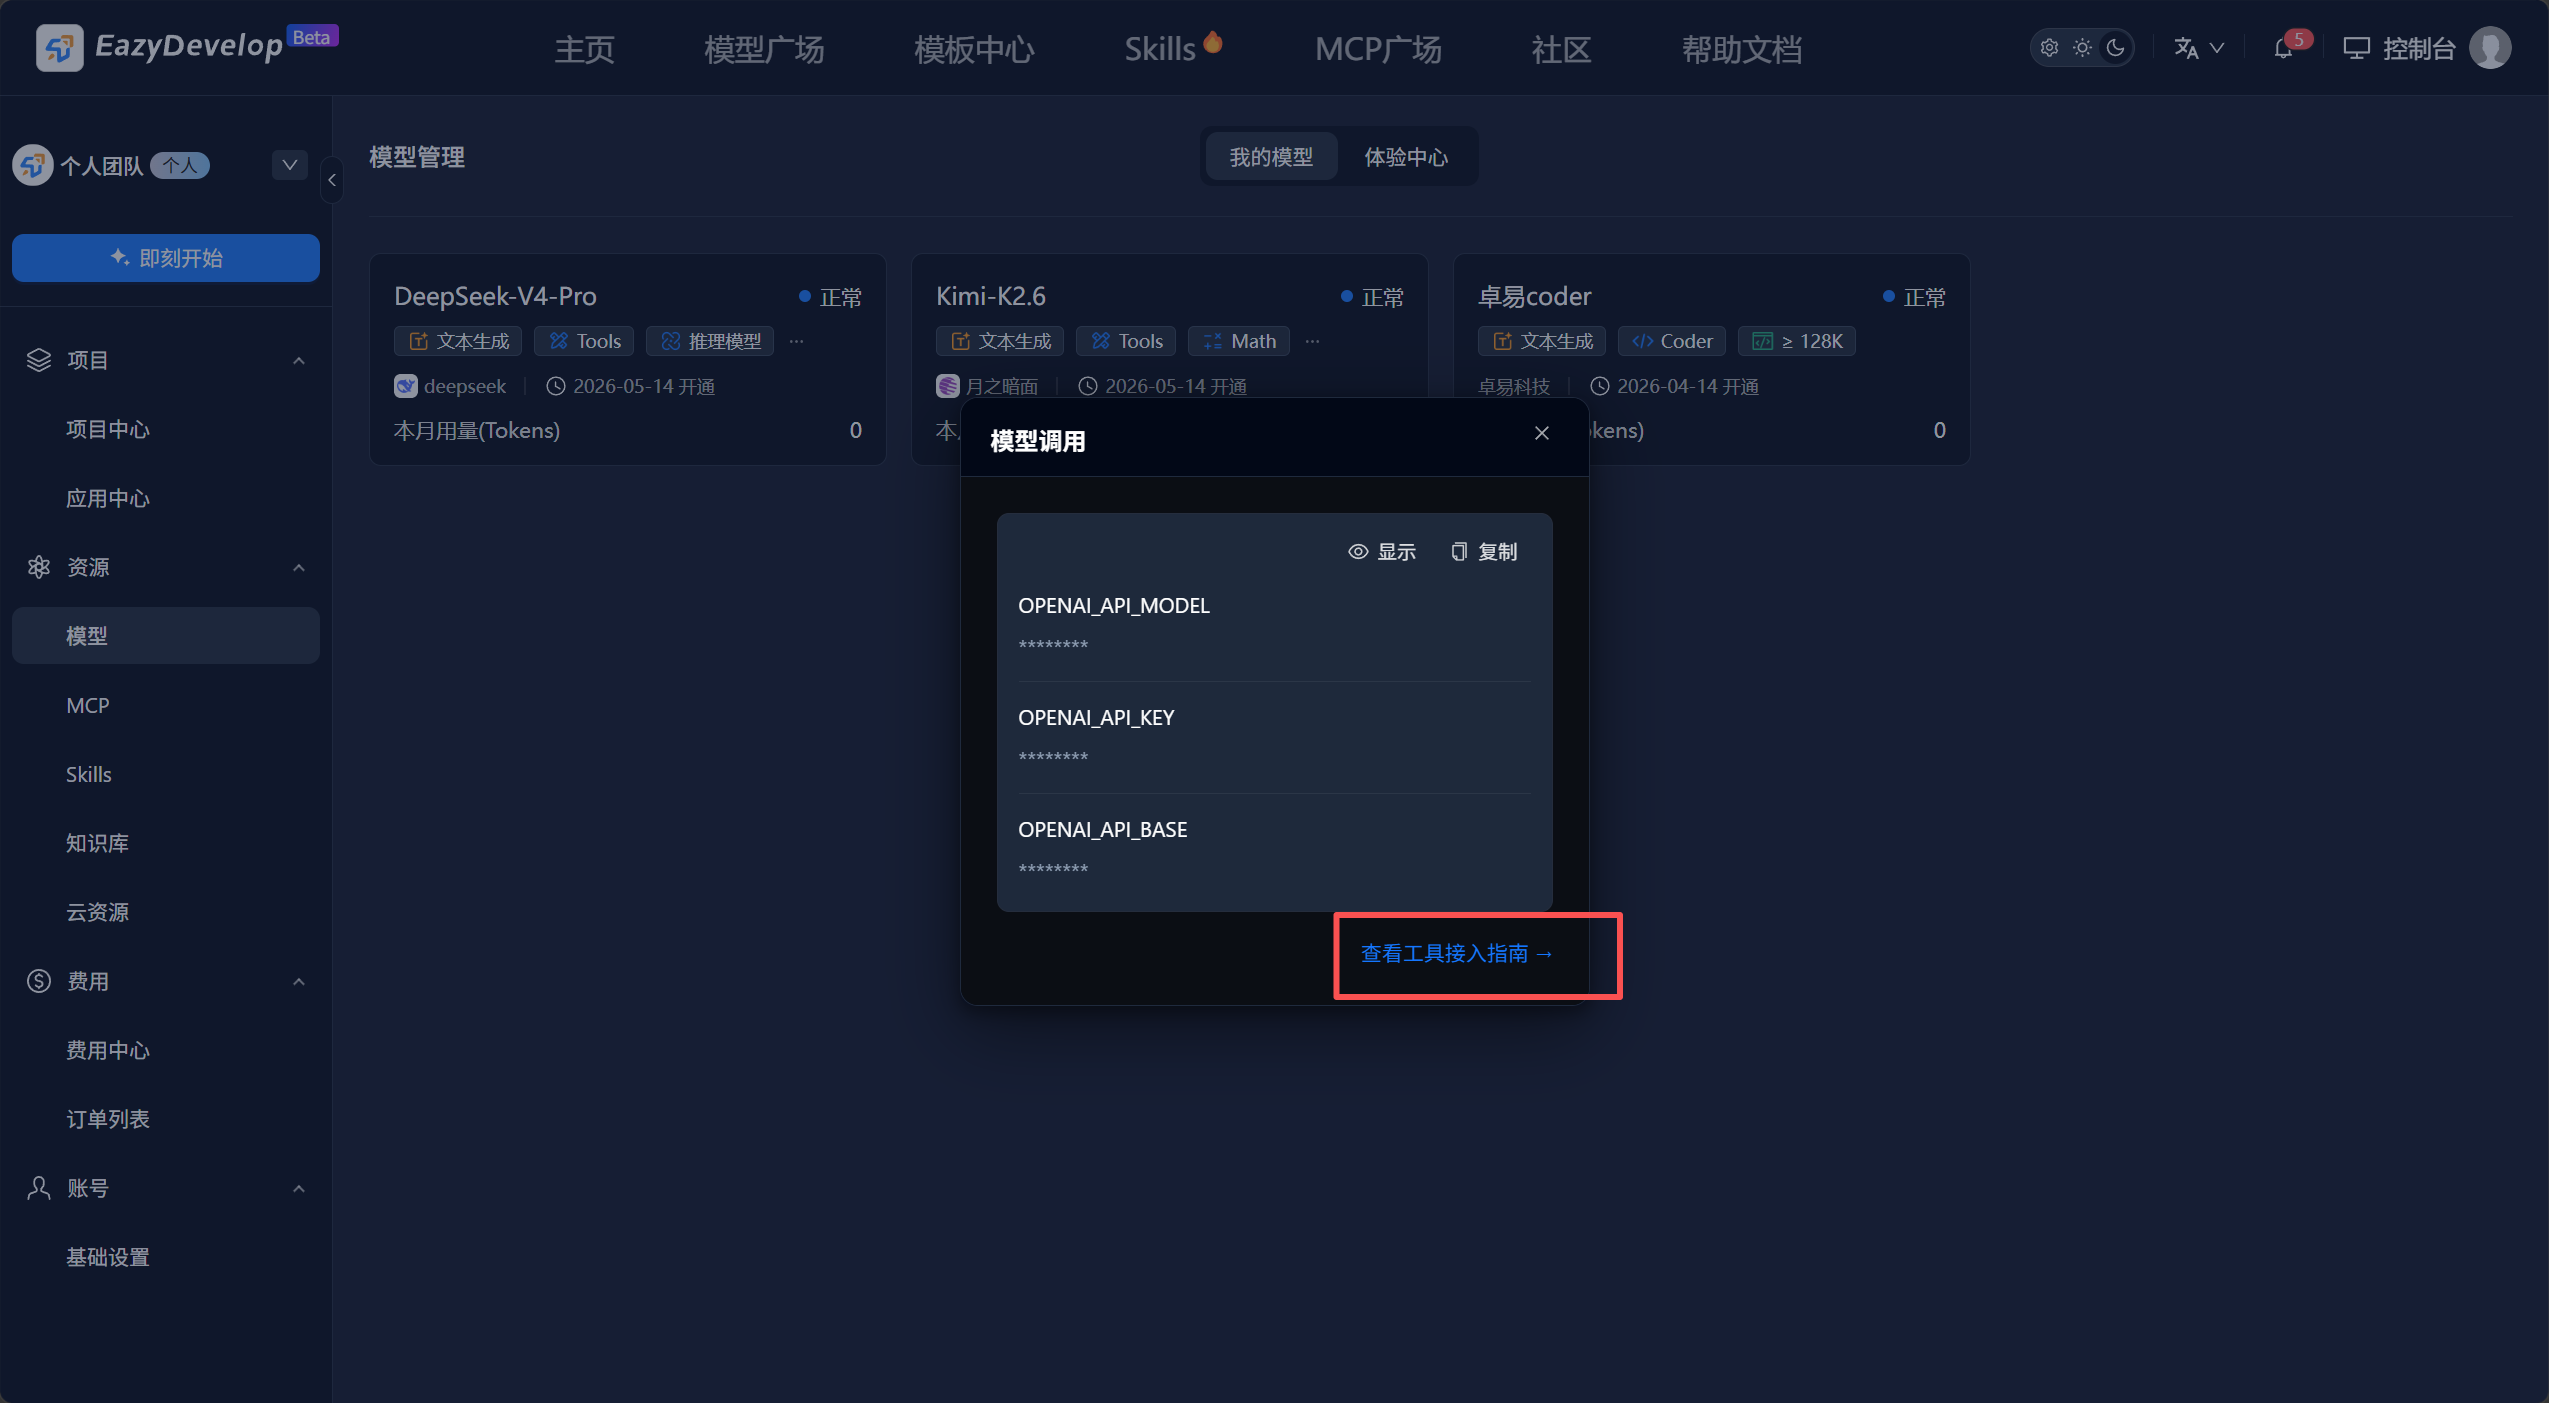This screenshot has width=2549, height=1403.
Task: Collapse the 项目 sidebar section
Action: click(x=299, y=361)
